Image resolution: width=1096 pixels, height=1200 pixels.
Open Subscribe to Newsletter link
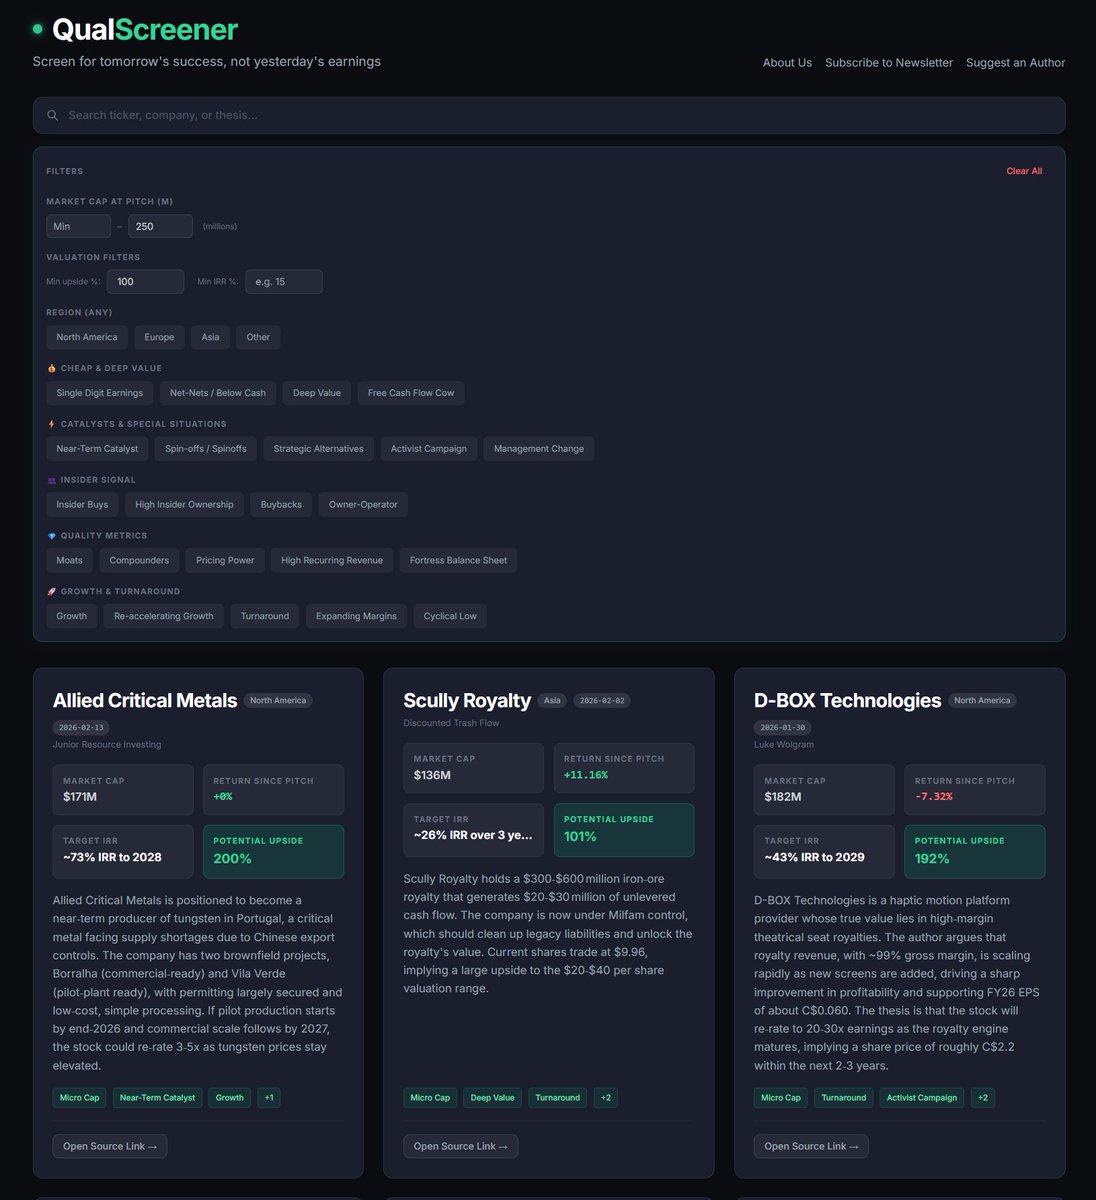[x=889, y=62]
